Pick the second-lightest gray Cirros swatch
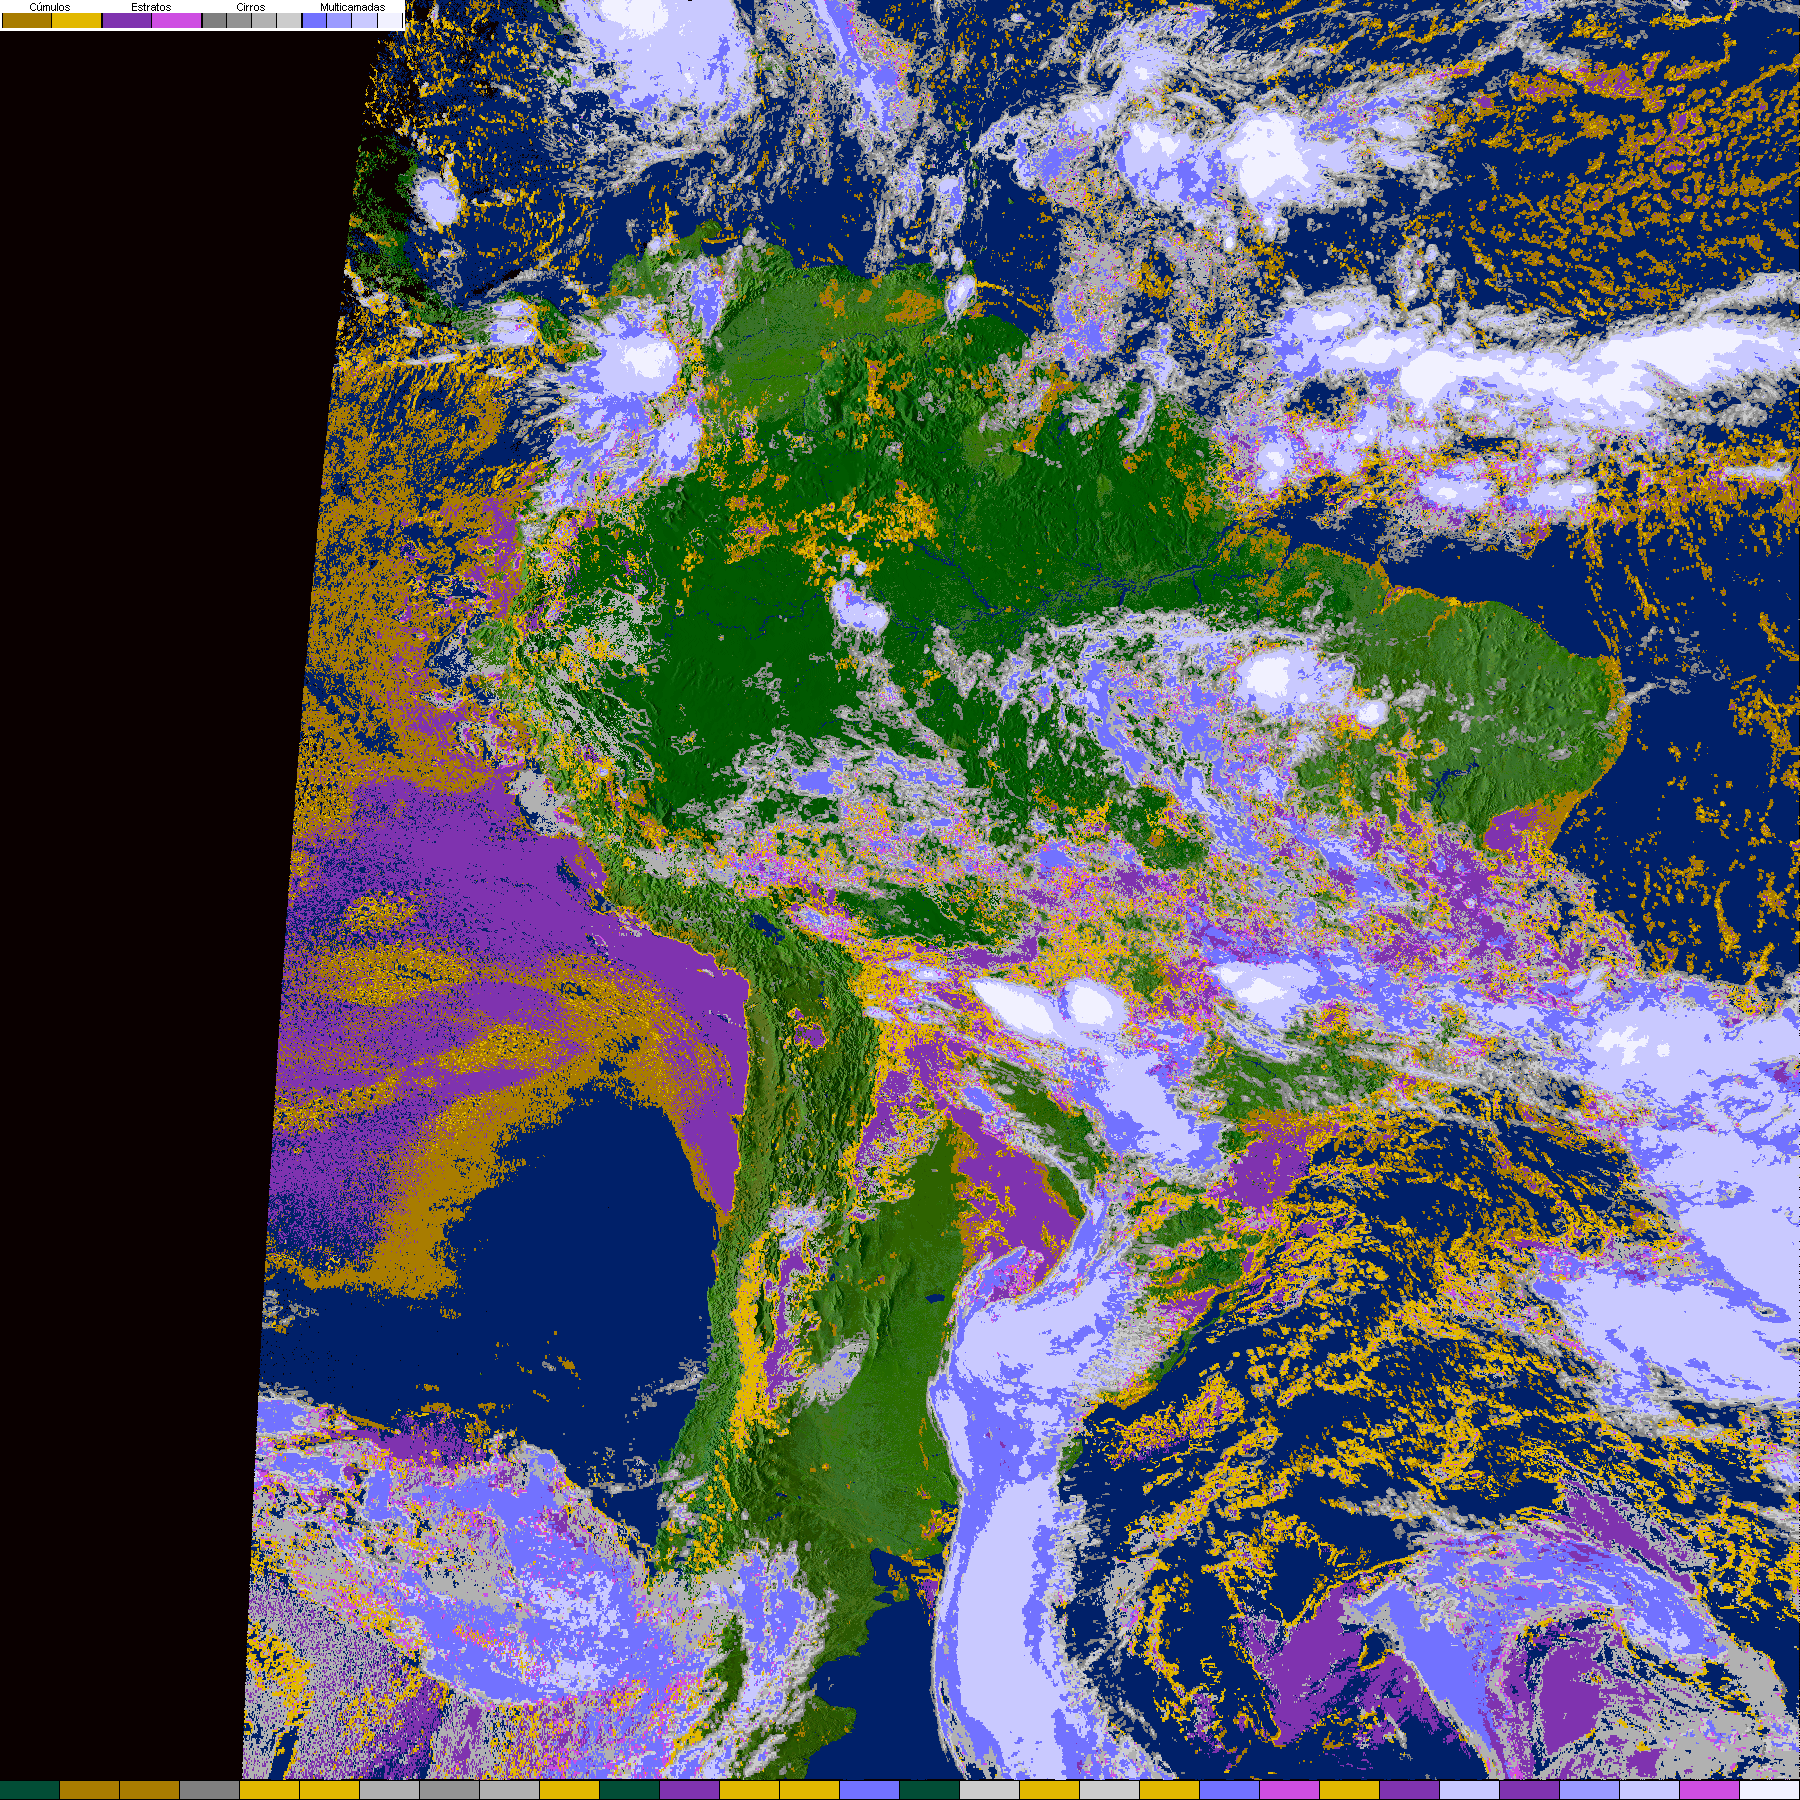The width and height of the screenshot is (1800, 1800). (264, 20)
